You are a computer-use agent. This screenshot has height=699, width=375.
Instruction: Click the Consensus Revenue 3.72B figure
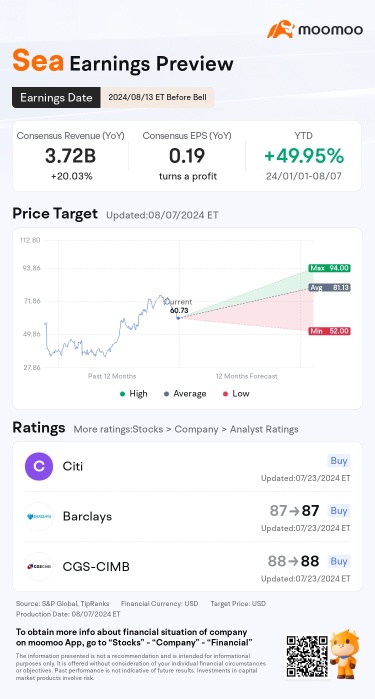click(70, 156)
